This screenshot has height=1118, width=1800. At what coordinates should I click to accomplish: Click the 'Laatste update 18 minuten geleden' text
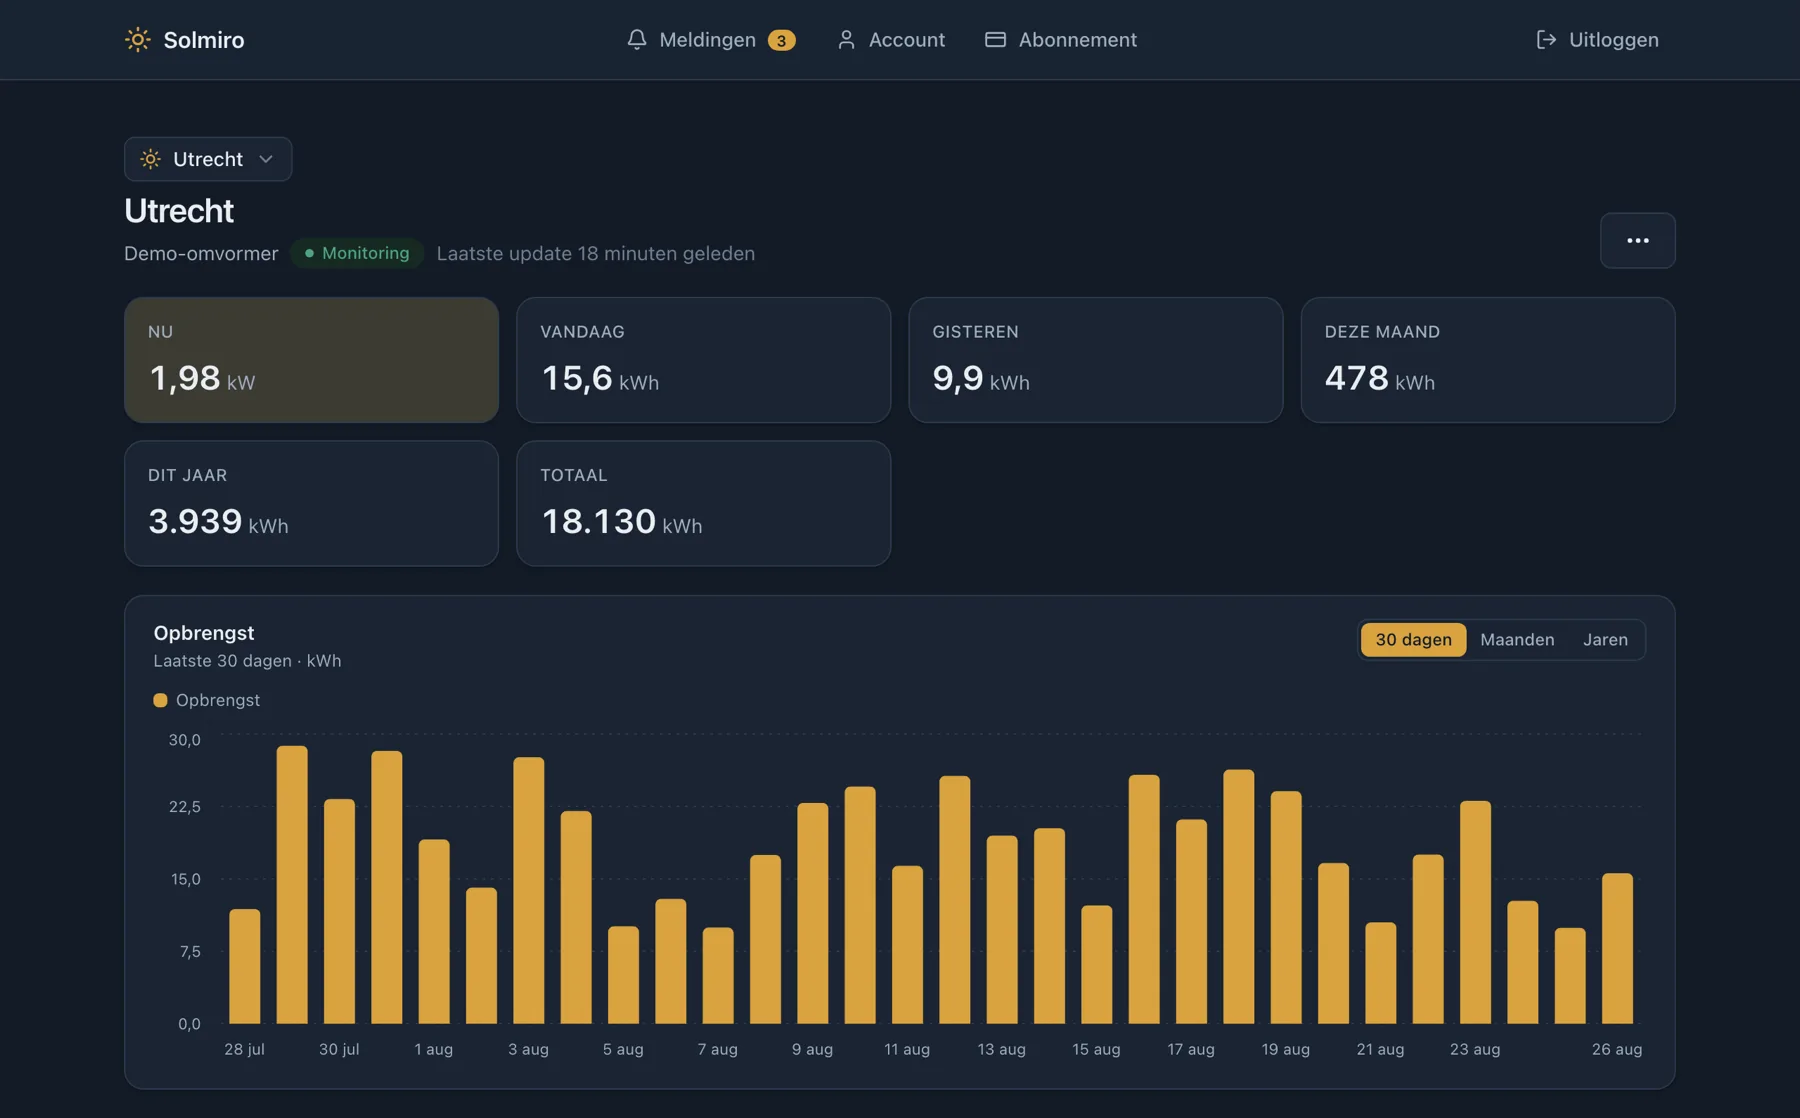coord(595,253)
